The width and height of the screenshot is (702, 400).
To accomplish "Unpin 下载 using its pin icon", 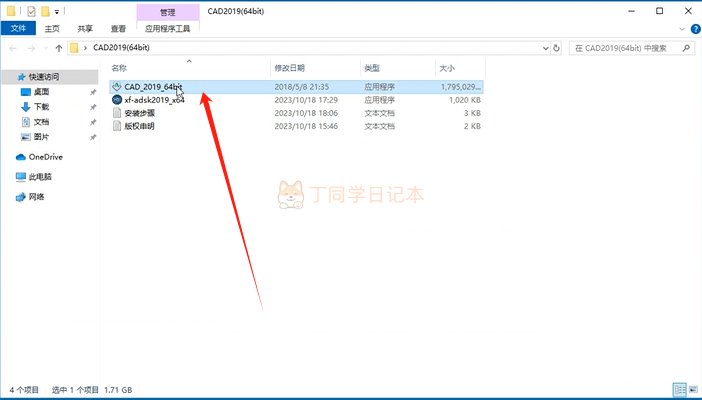I will (x=93, y=107).
